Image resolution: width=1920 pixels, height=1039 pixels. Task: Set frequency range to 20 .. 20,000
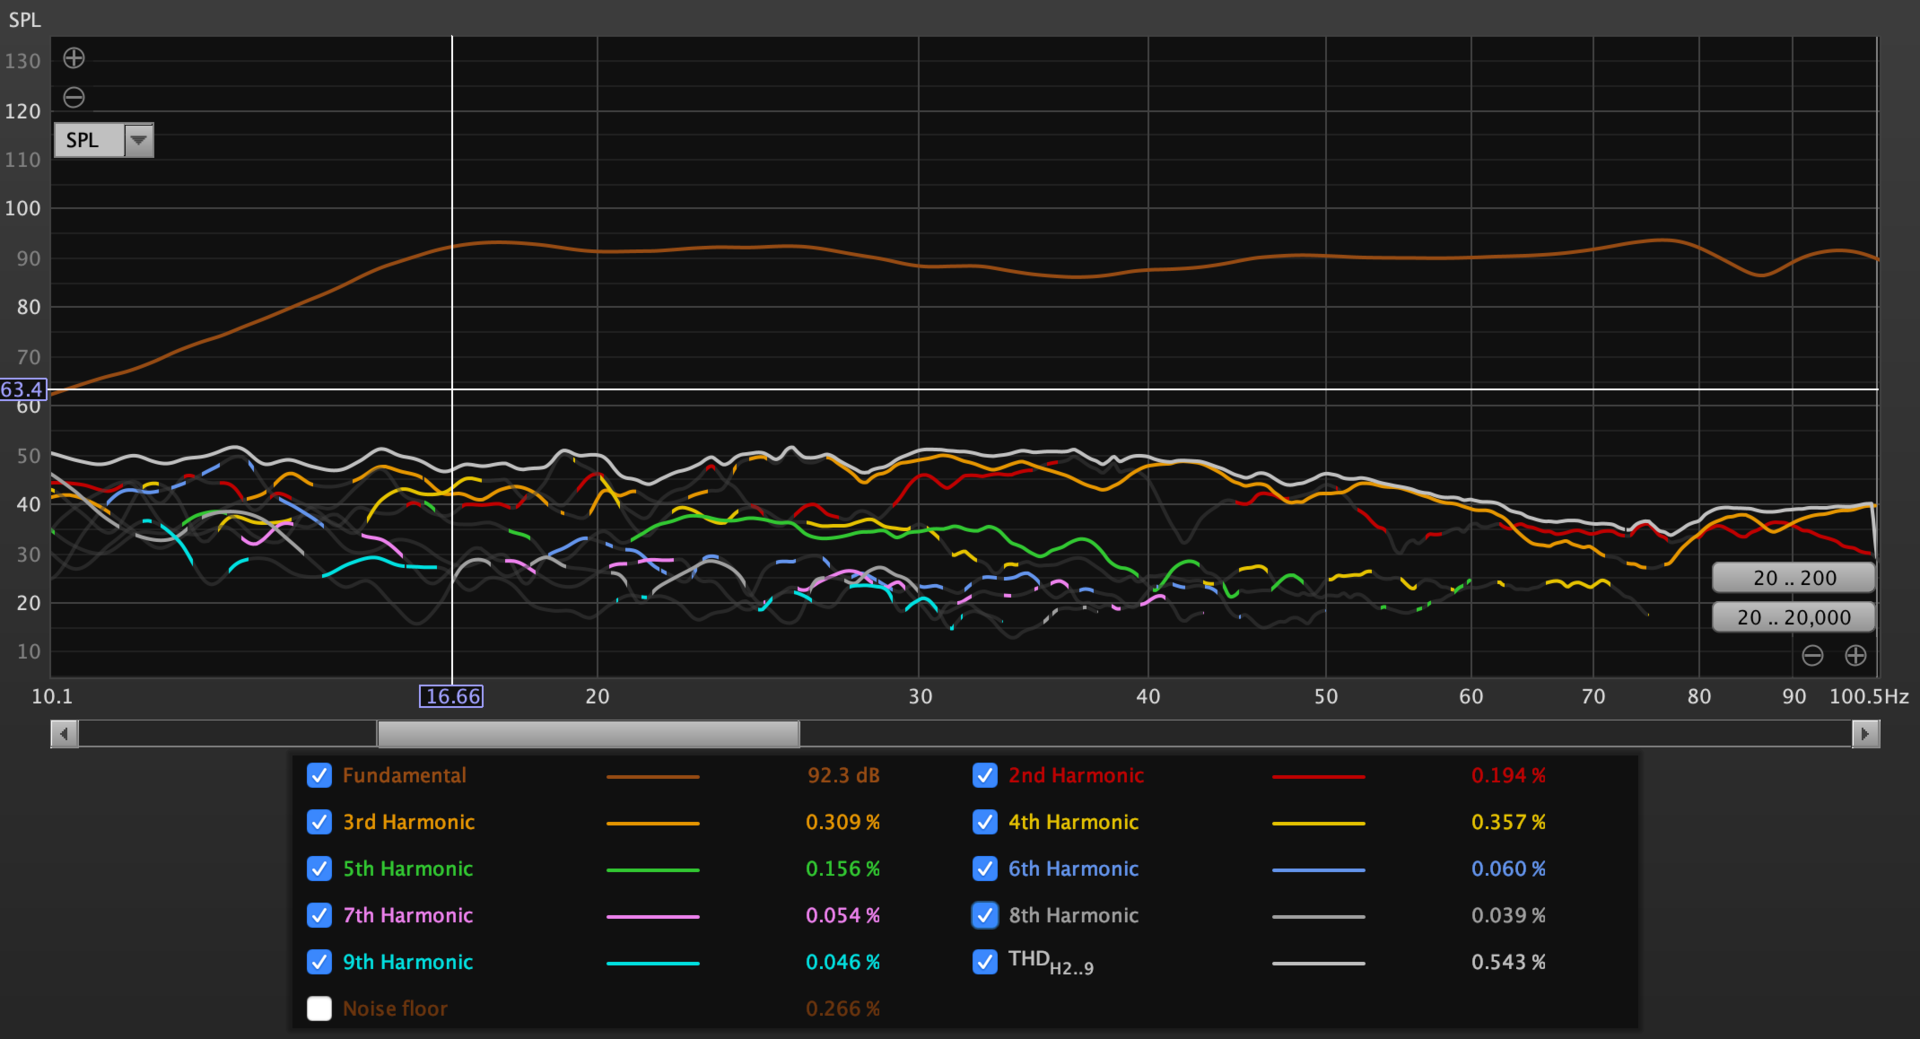(1793, 618)
